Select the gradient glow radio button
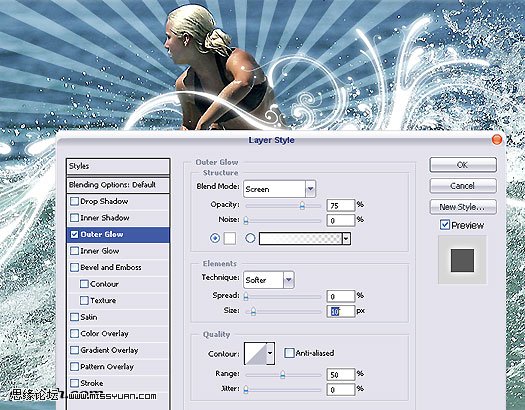The image size is (525, 410). click(250, 238)
